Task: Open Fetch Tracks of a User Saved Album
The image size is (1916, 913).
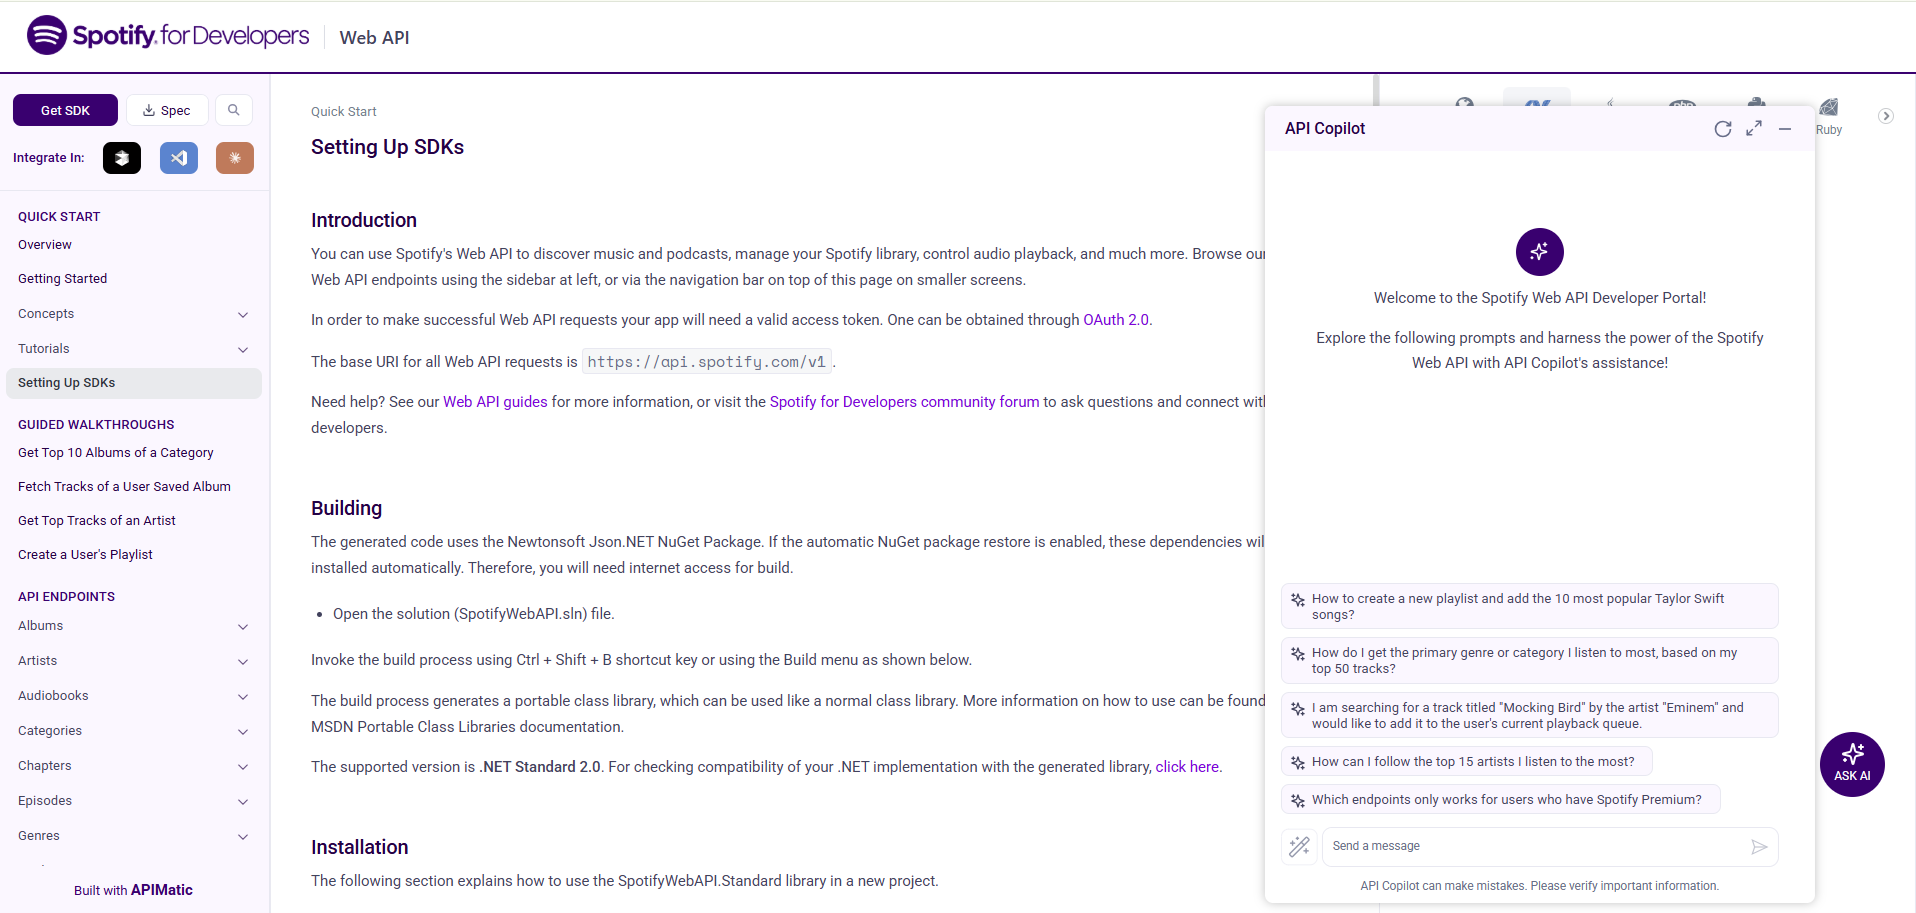Action: [x=124, y=487]
